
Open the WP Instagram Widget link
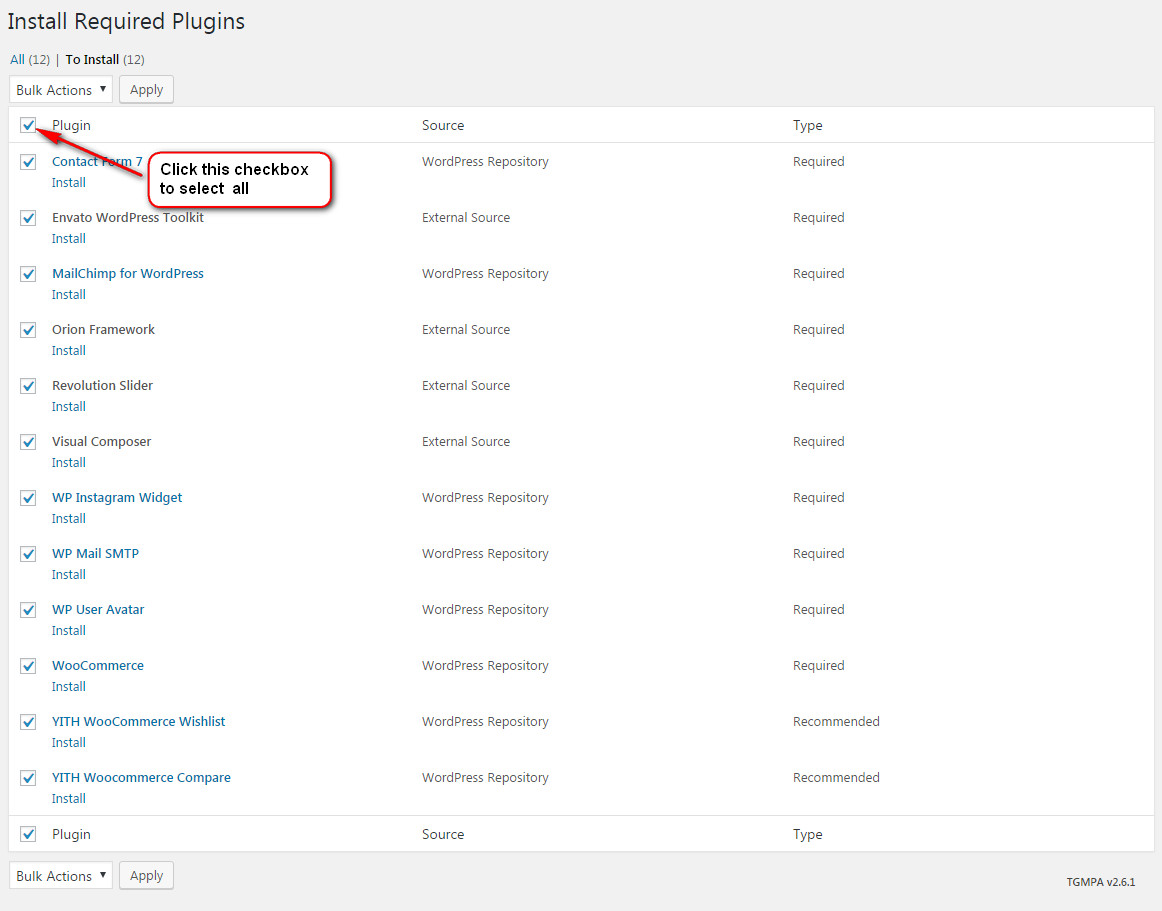(117, 497)
